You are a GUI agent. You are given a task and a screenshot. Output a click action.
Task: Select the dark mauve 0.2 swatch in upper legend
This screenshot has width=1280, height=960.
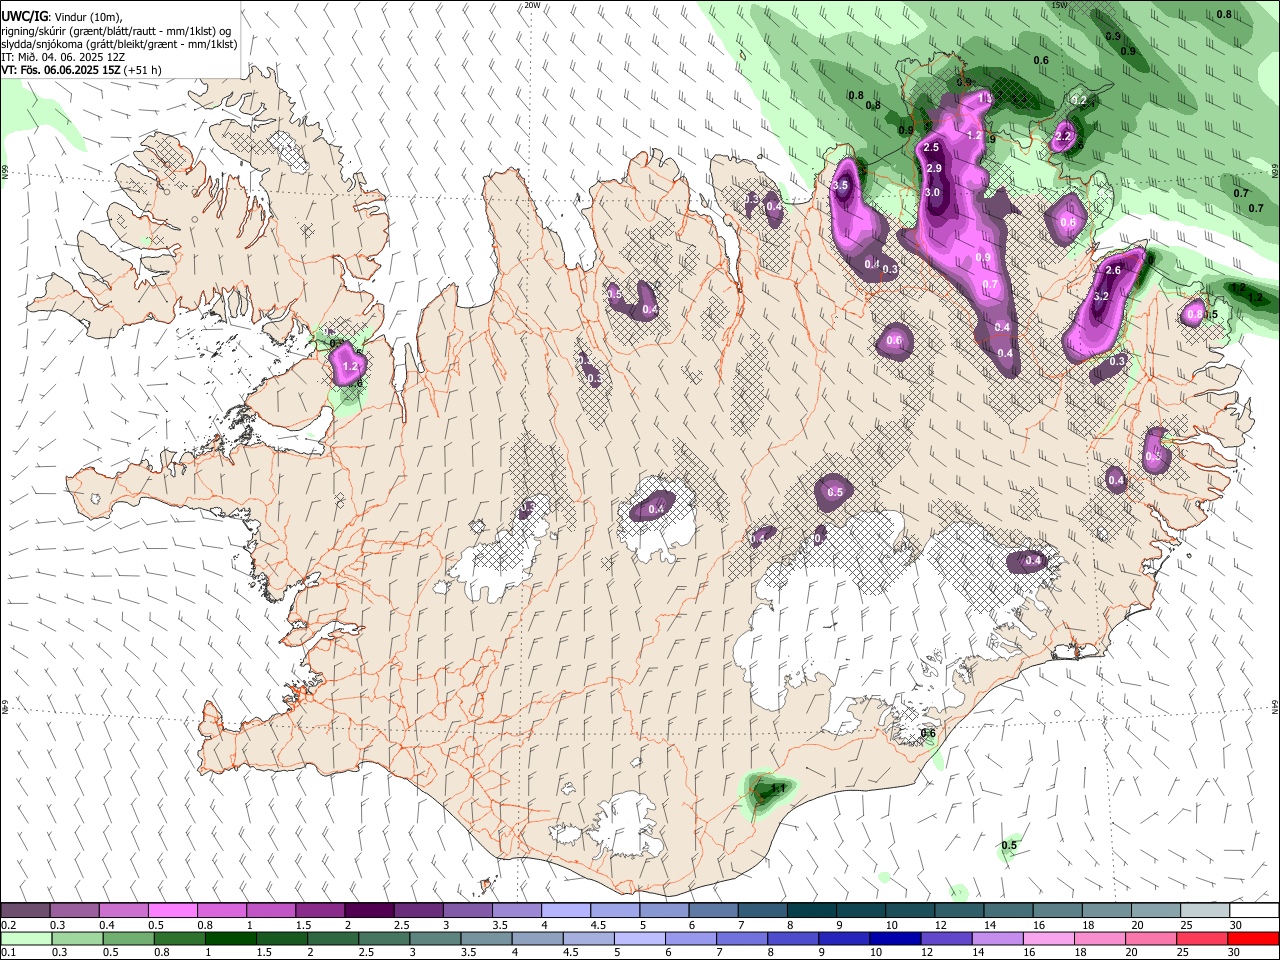(25, 910)
